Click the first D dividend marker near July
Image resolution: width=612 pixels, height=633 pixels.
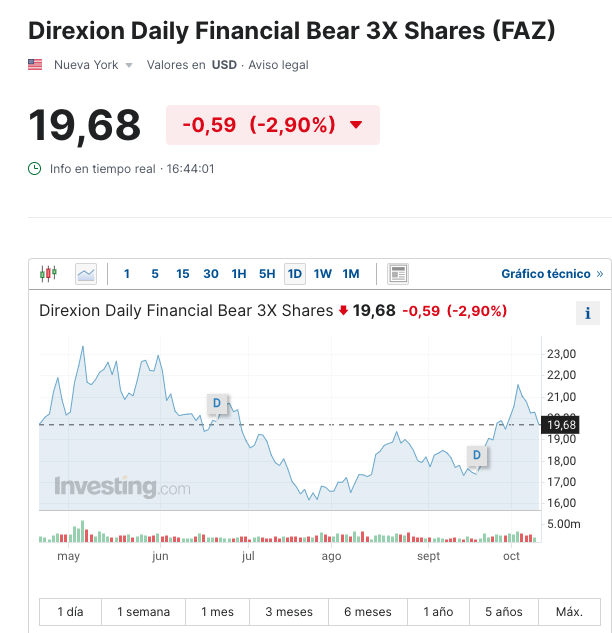coord(217,404)
